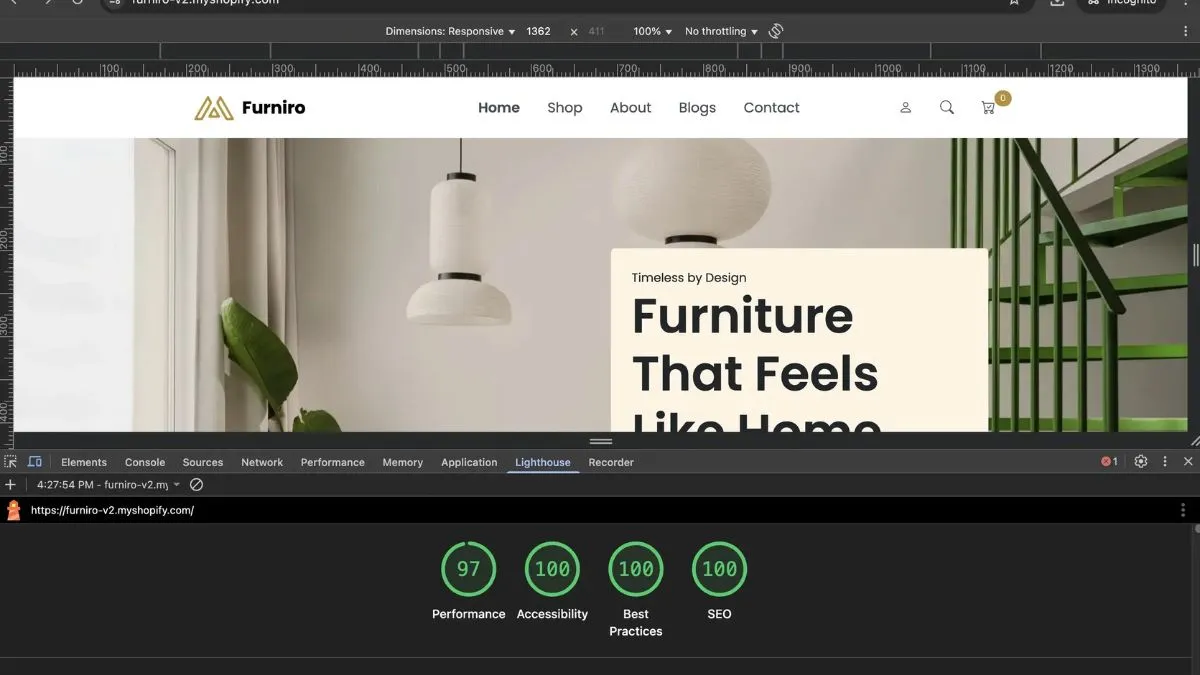
Task: Start a new Lighthouse report with the plus icon
Action: tap(10, 484)
